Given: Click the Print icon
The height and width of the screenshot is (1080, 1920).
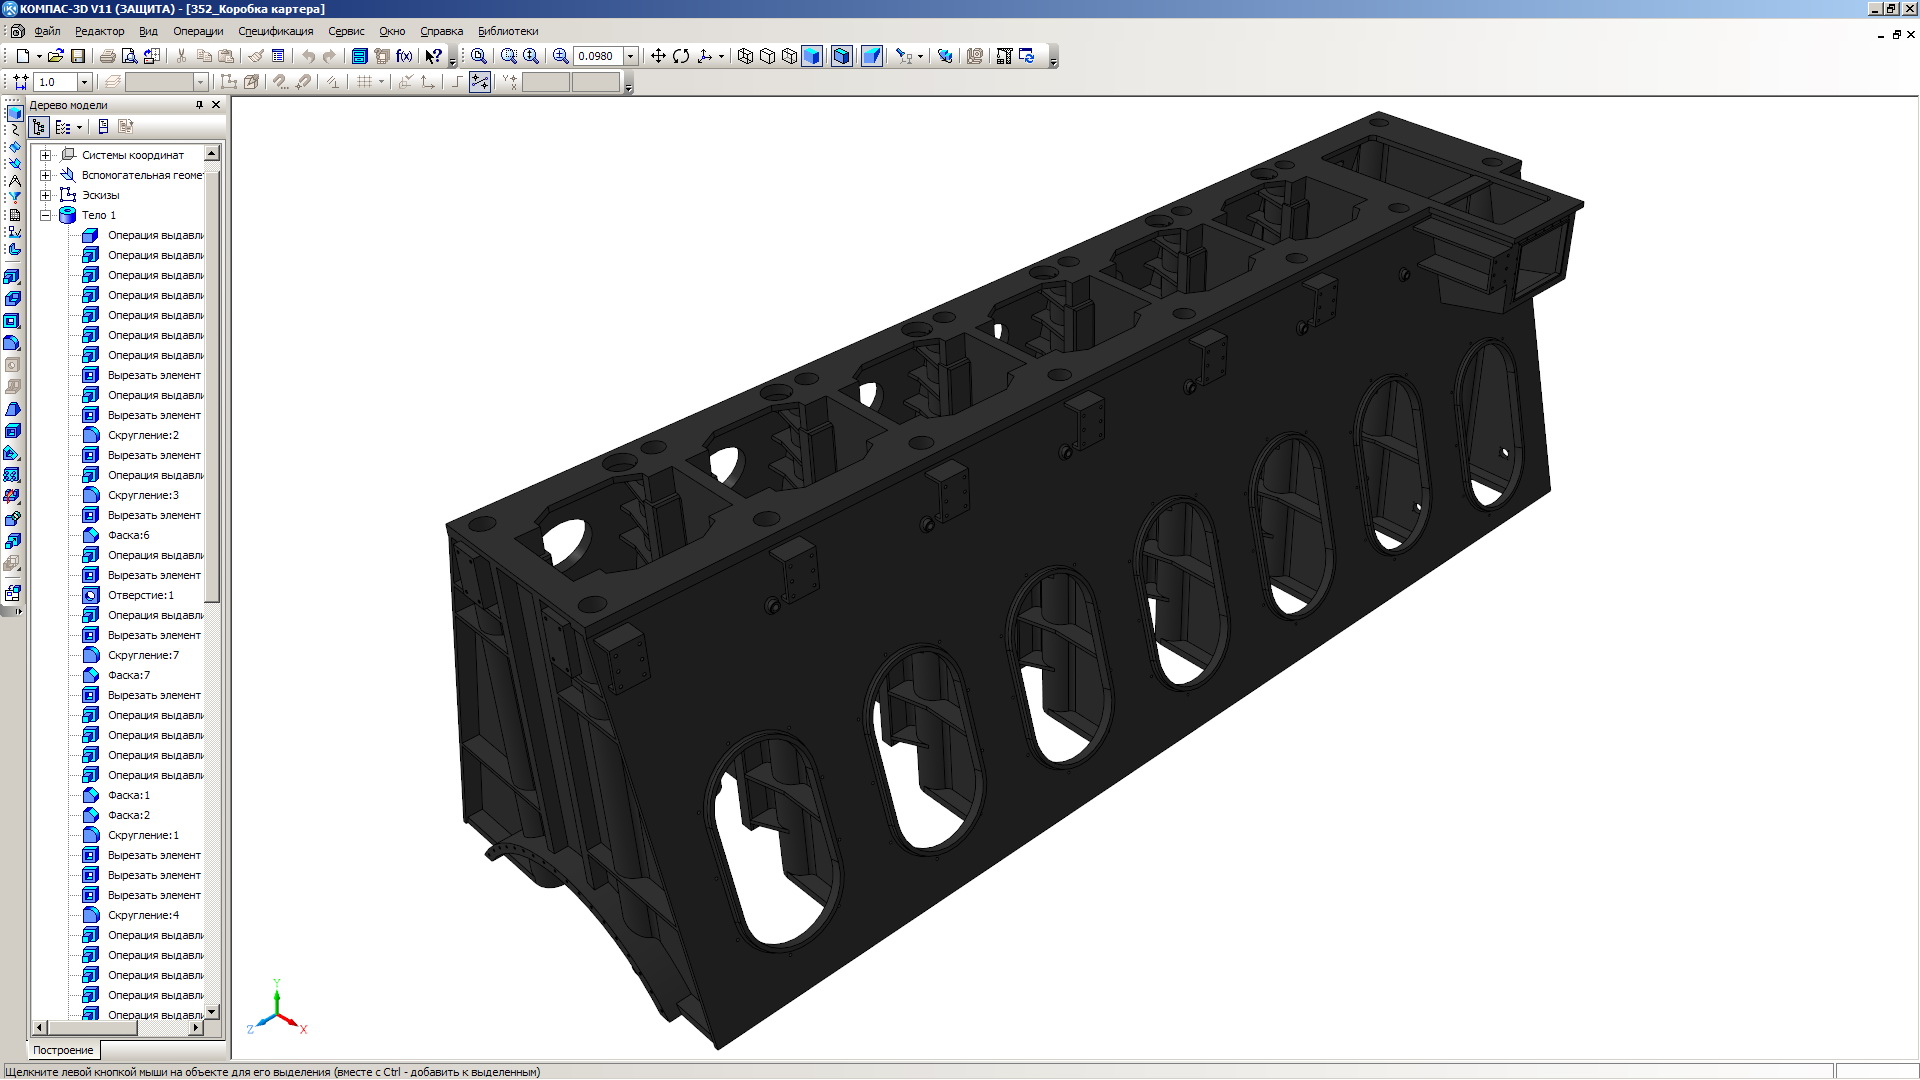Looking at the screenshot, I should [107, 56].
